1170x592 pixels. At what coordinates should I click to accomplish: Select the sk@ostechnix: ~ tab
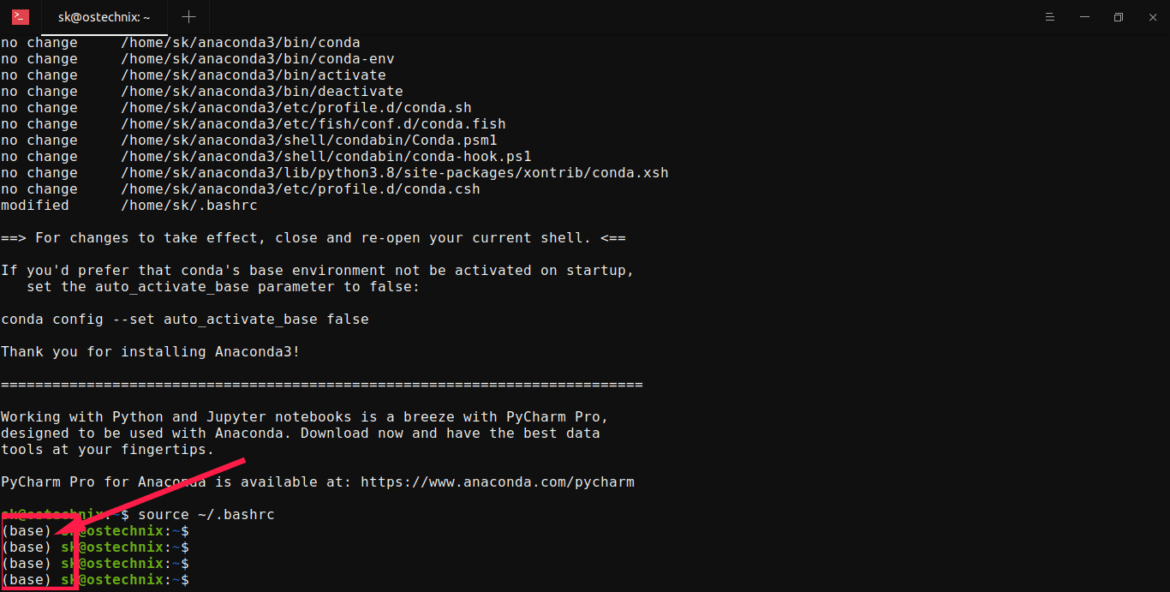pos(103,16)
